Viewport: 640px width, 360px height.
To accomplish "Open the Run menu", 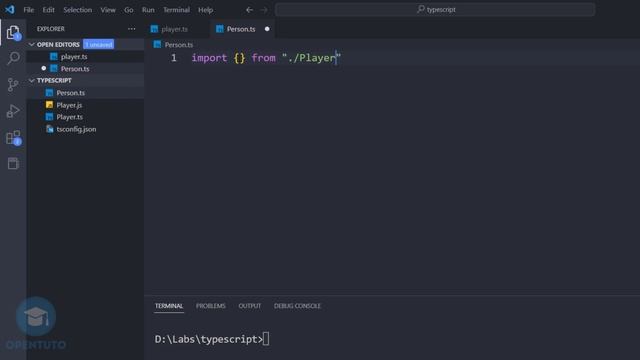I will click(x=148, y=10).
